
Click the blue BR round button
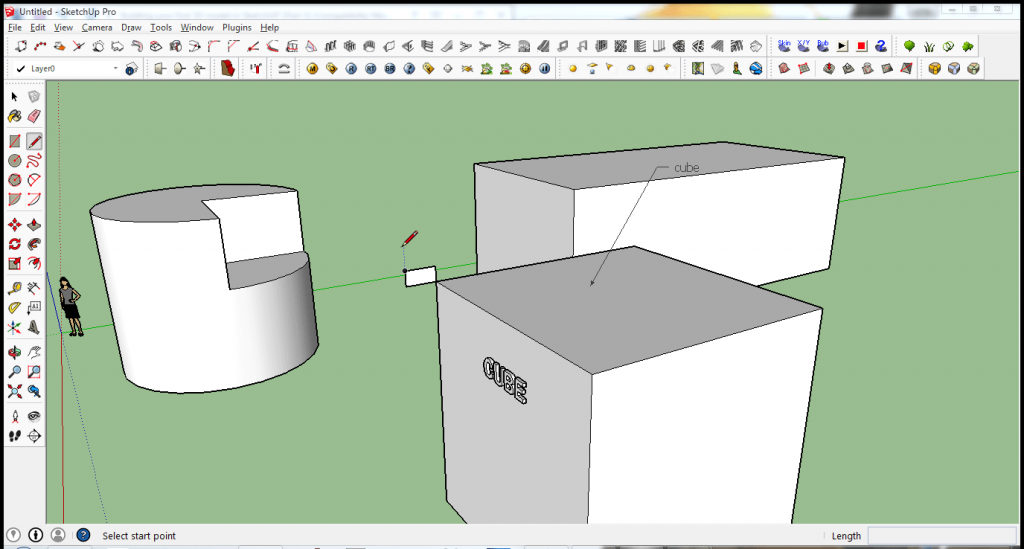(x=390, y=69)
